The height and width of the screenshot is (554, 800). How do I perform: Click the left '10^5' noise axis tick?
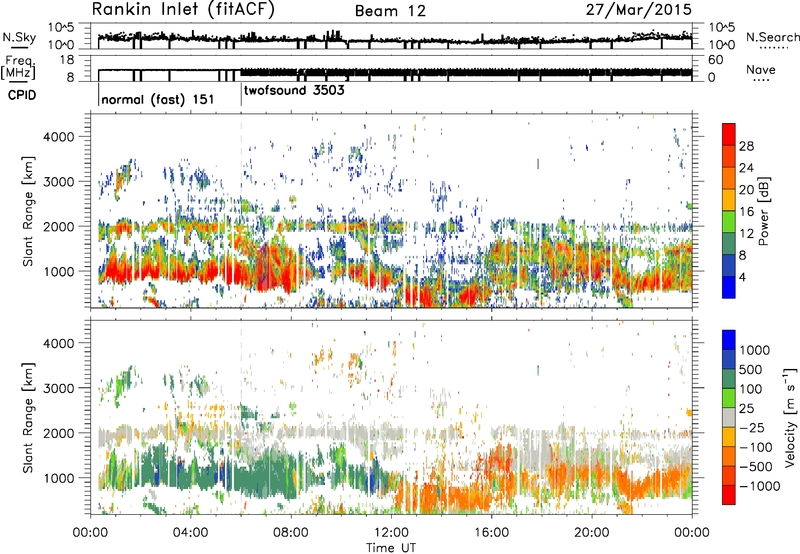click(61, 28)
